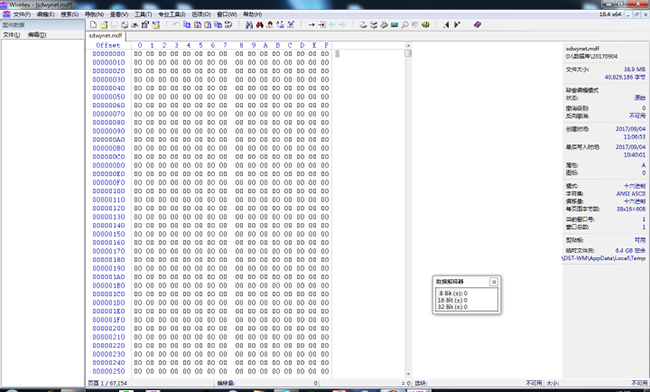This screenshot has height=392, width=650.
Task: Open the 工具(T) tools menu
Action: pyautogui.click(x=143, y=14)
